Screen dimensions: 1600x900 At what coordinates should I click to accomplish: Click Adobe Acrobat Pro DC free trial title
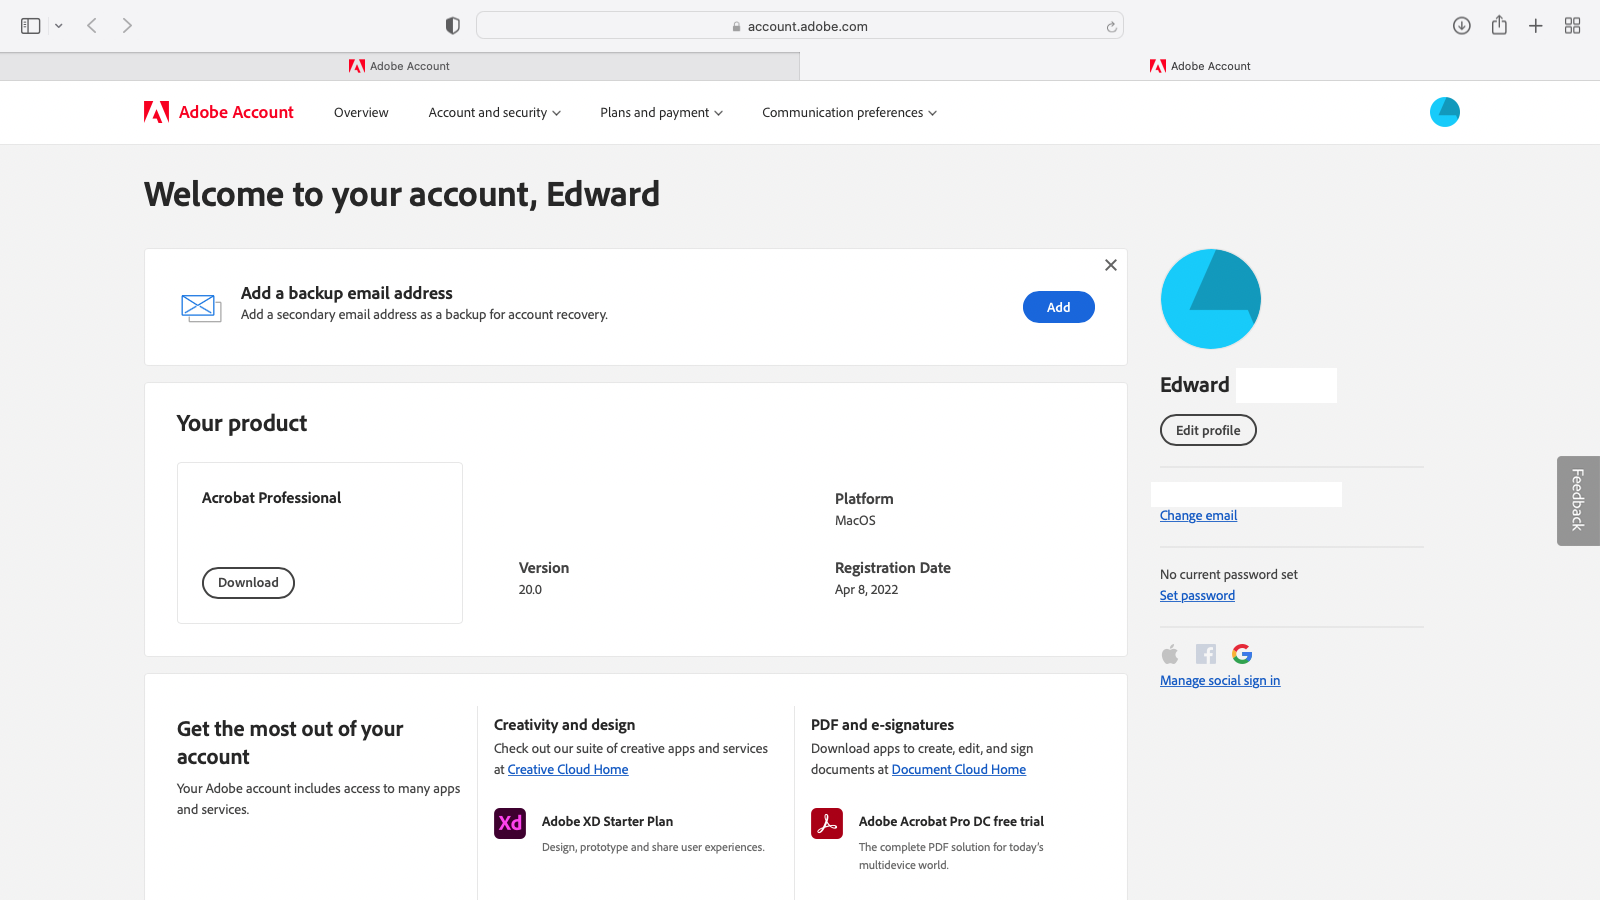951,822
